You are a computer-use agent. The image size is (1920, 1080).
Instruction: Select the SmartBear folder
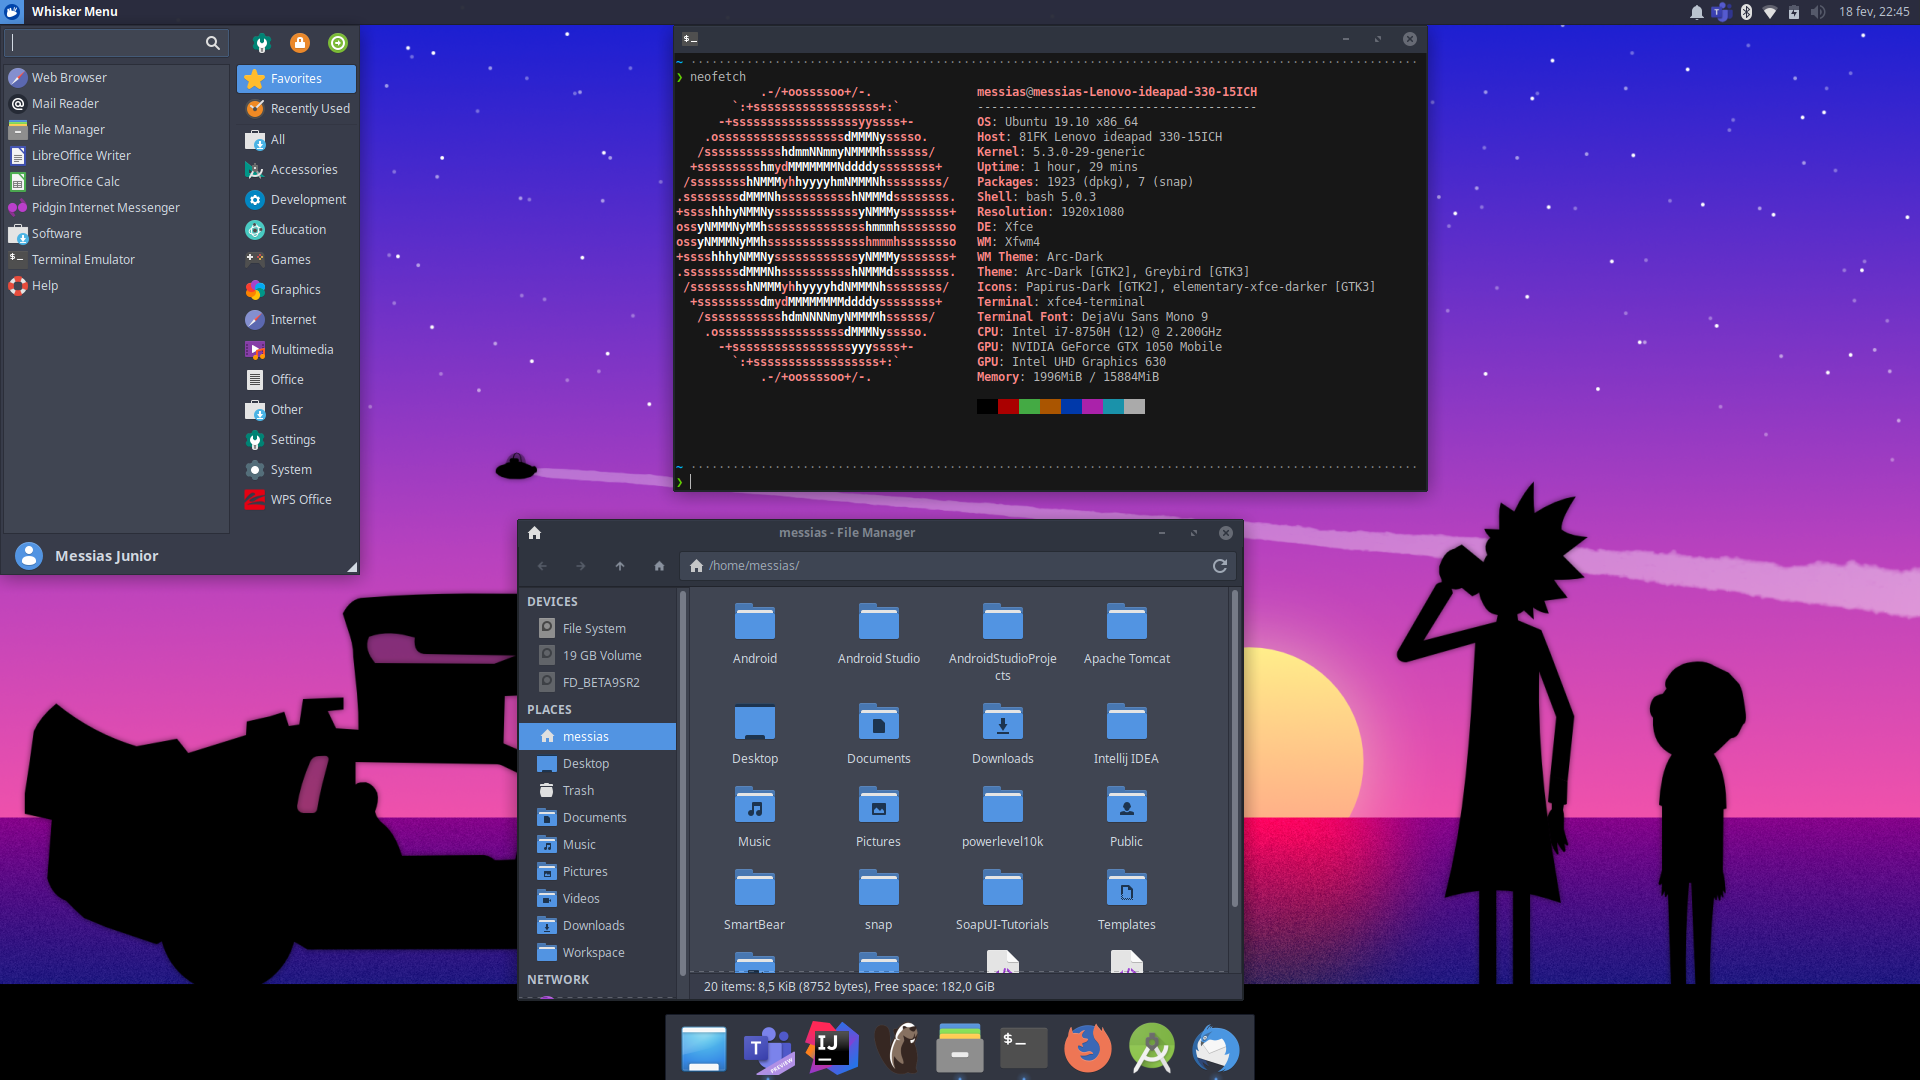pyautogui.click(x=755, y=899)
